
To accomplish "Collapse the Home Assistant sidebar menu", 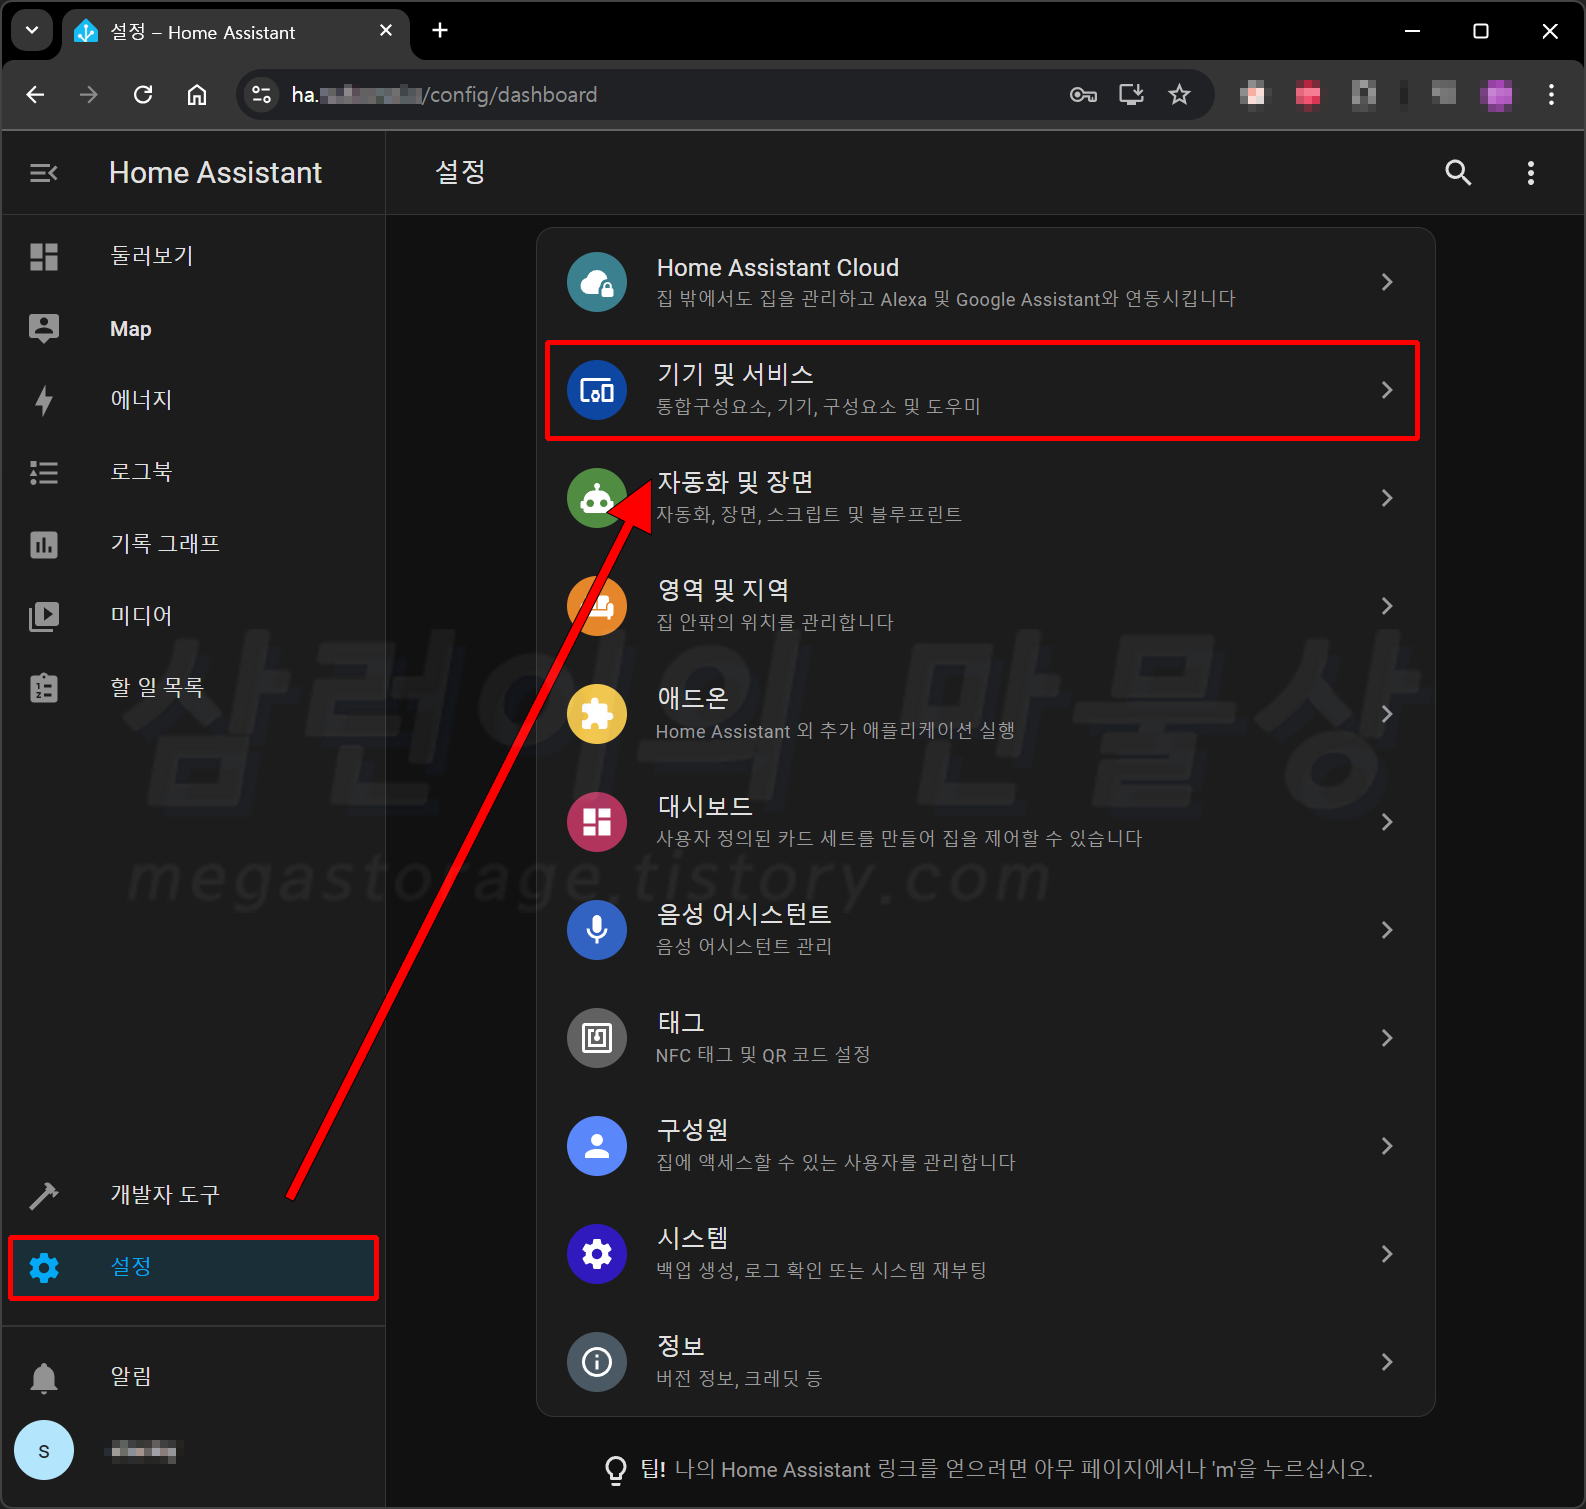I will pos(44,173).
